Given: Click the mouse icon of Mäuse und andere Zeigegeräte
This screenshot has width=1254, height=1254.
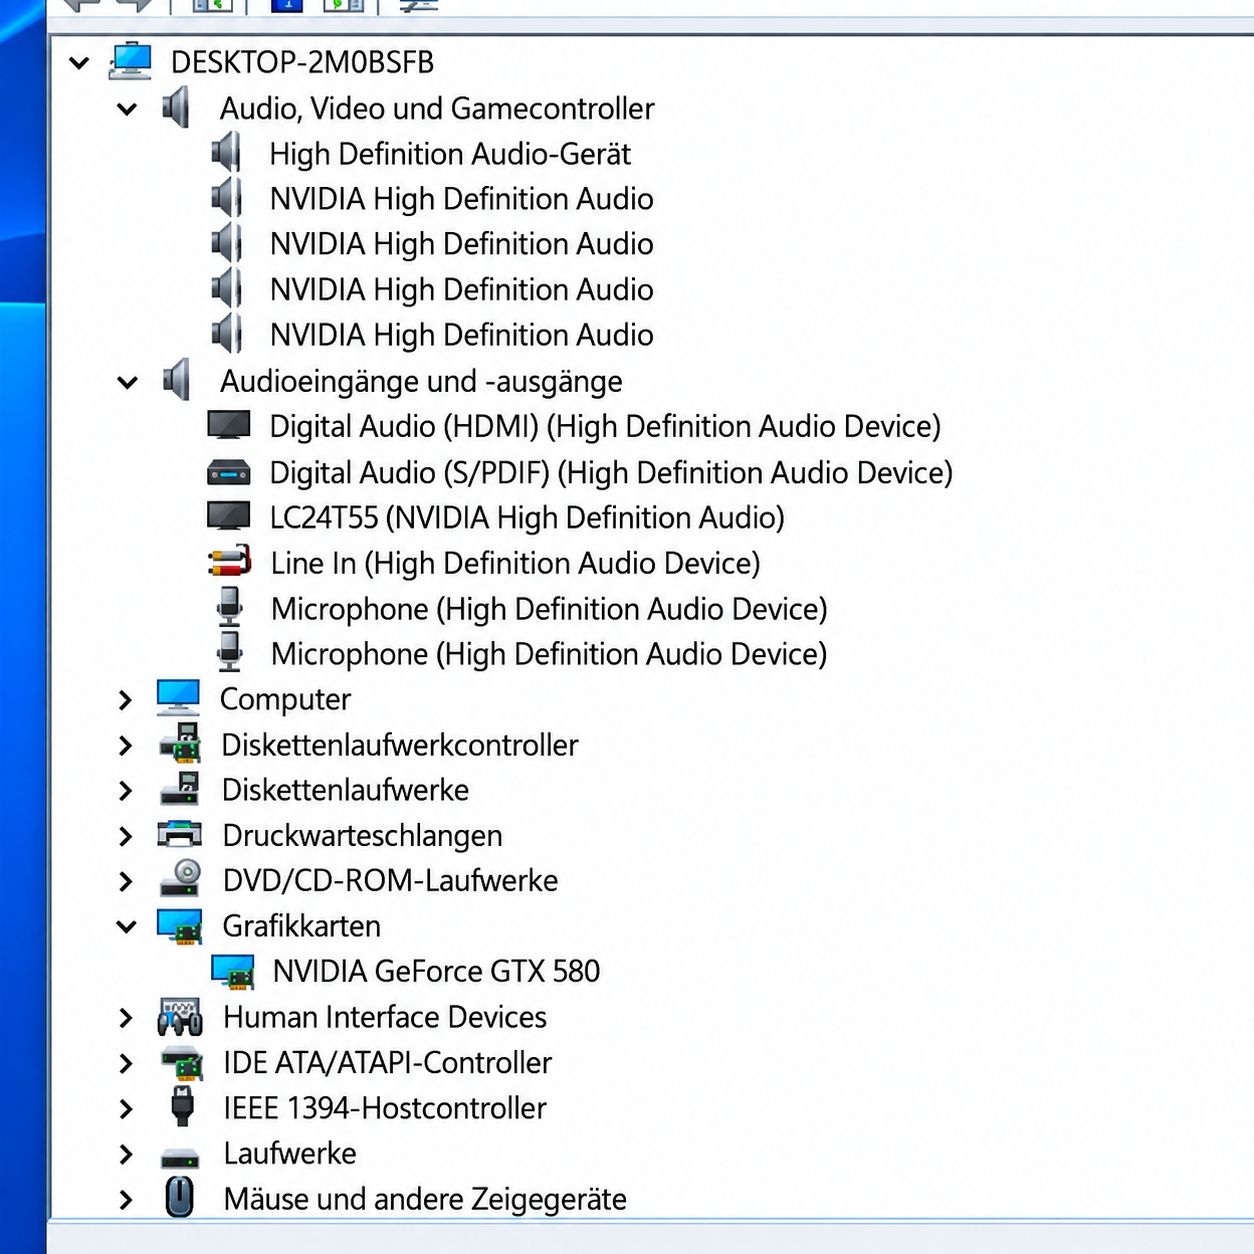Looking at the screenshot, I should (x=180, y=1197).
